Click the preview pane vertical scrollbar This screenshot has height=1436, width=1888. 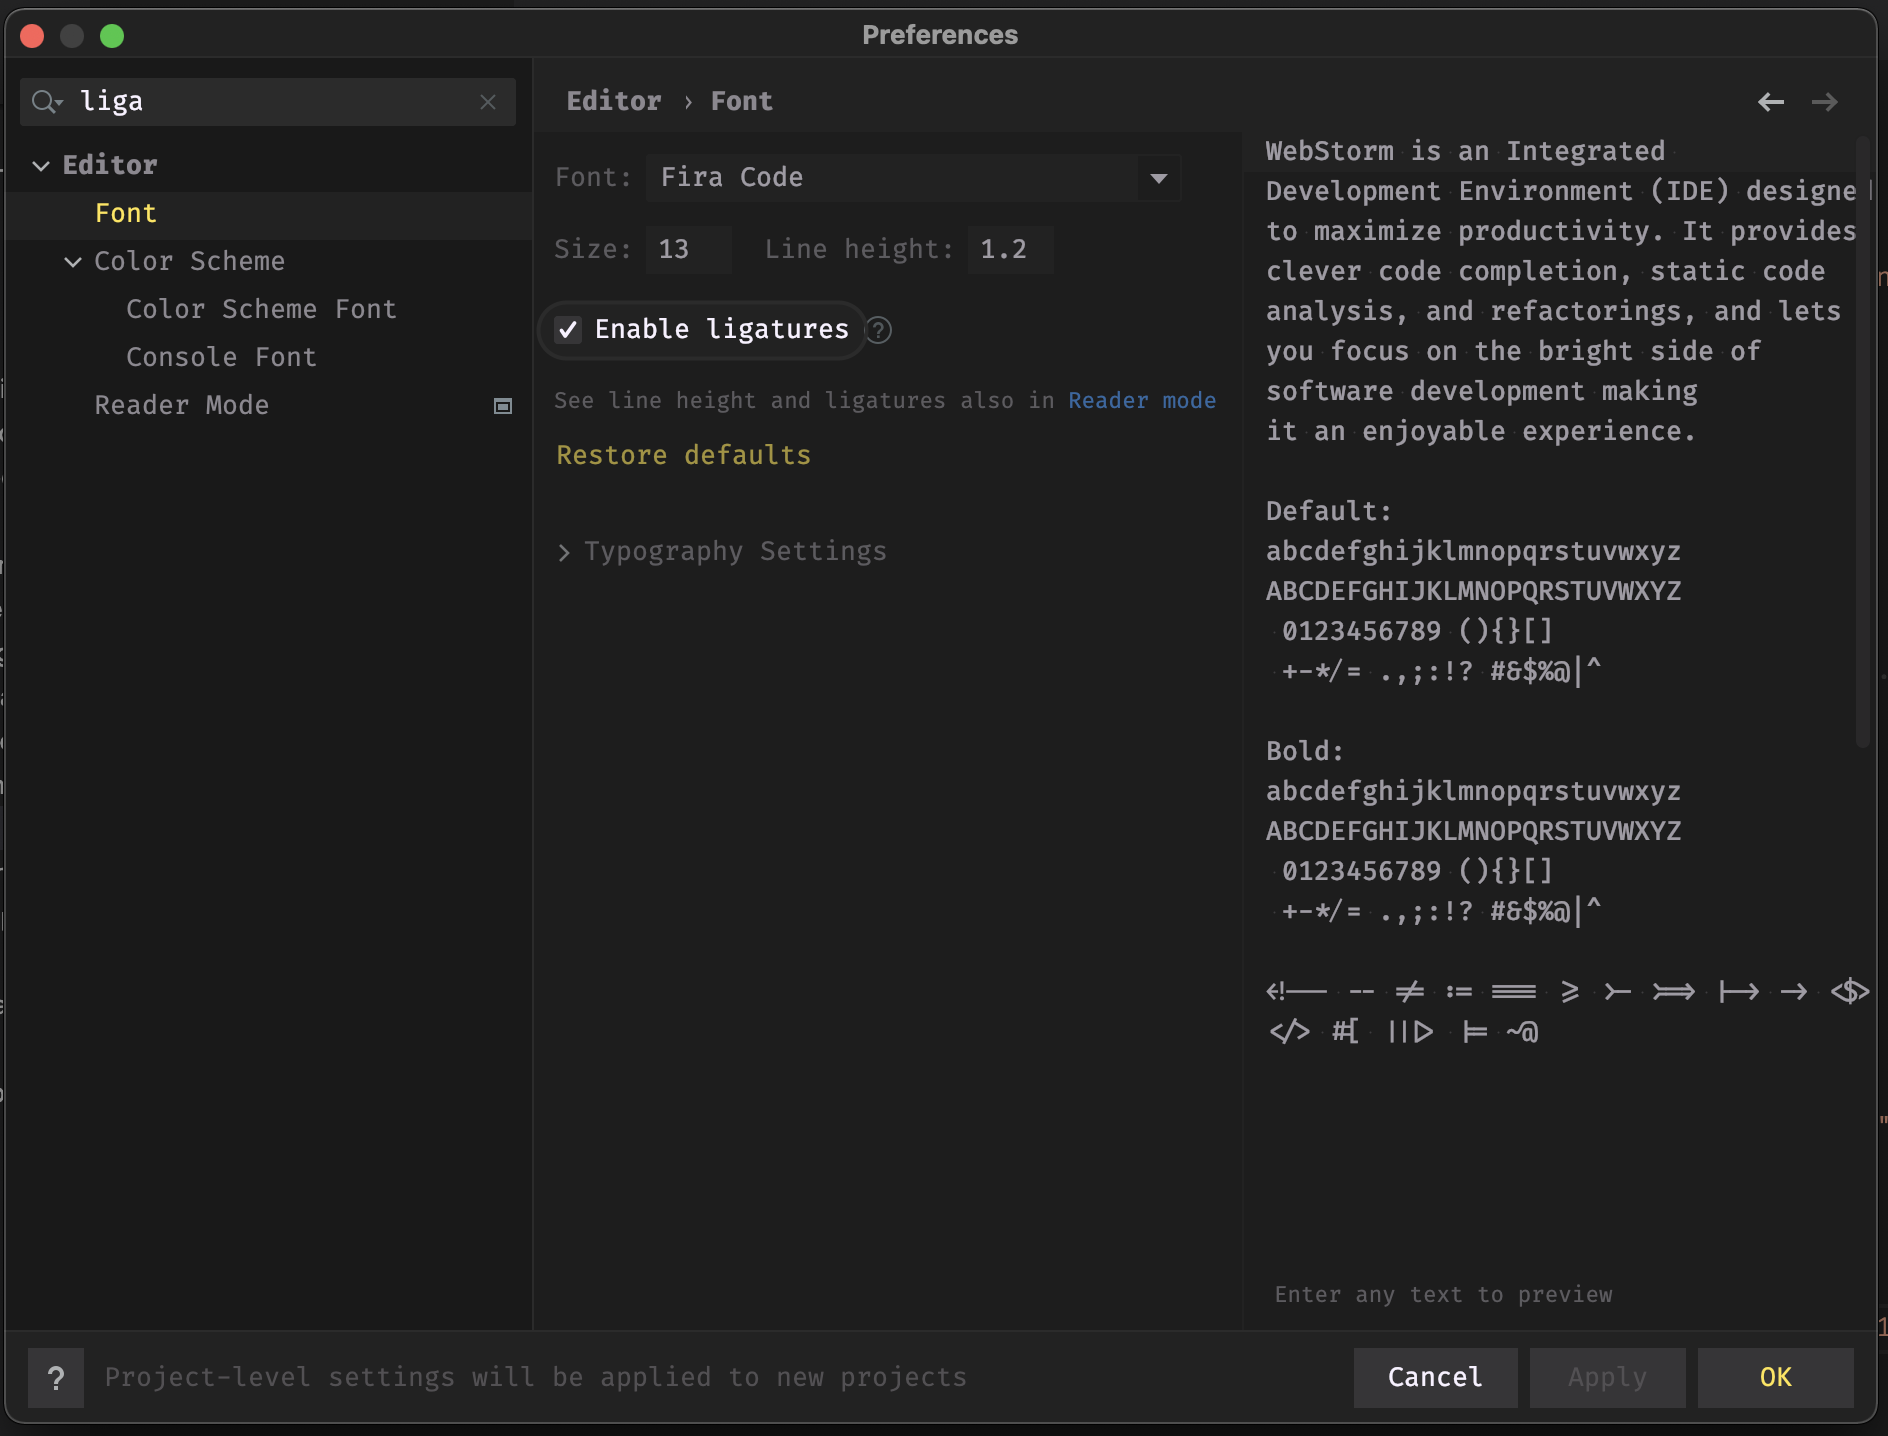click(1862, 442)
